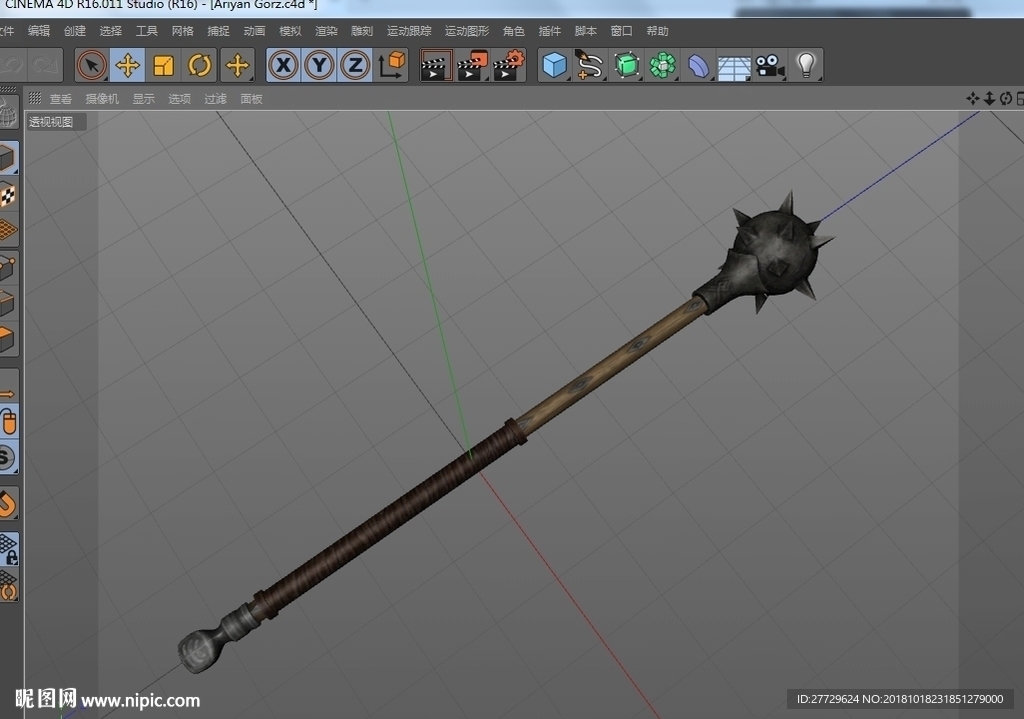Open Edit Render Settings gear clapperboard
The height and width of the screenshot is (719, 1024).
509,65
